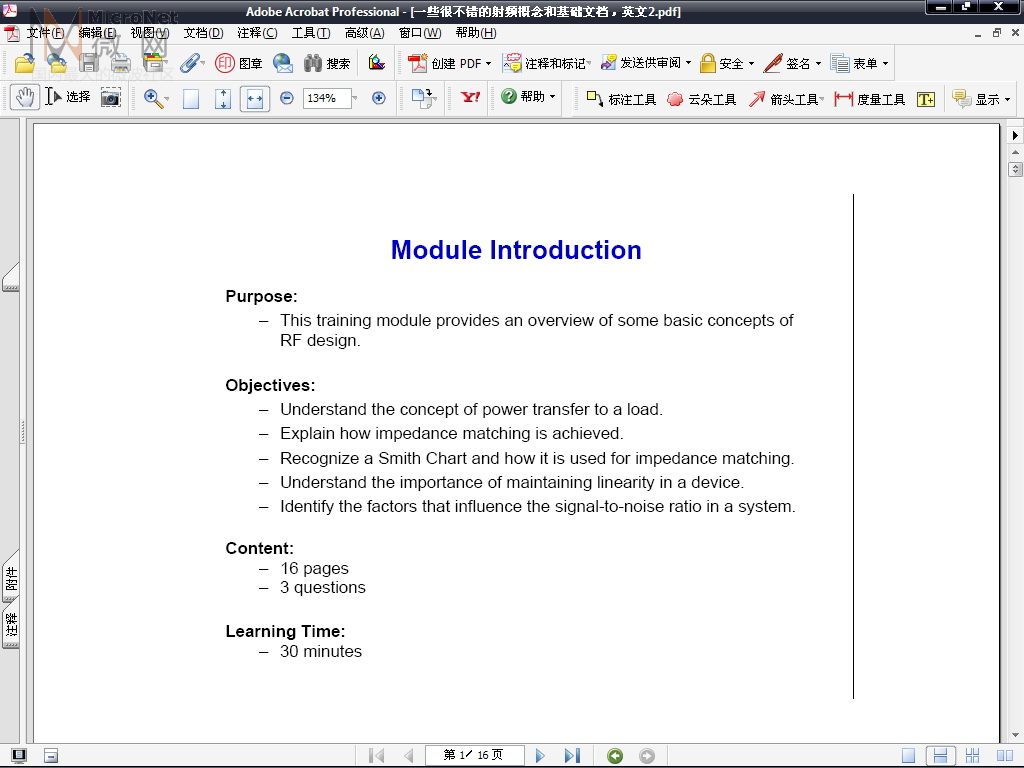Click the Print icon in toolbar
The width and height of the screenshot is (1024, 768).
(121, 63)
